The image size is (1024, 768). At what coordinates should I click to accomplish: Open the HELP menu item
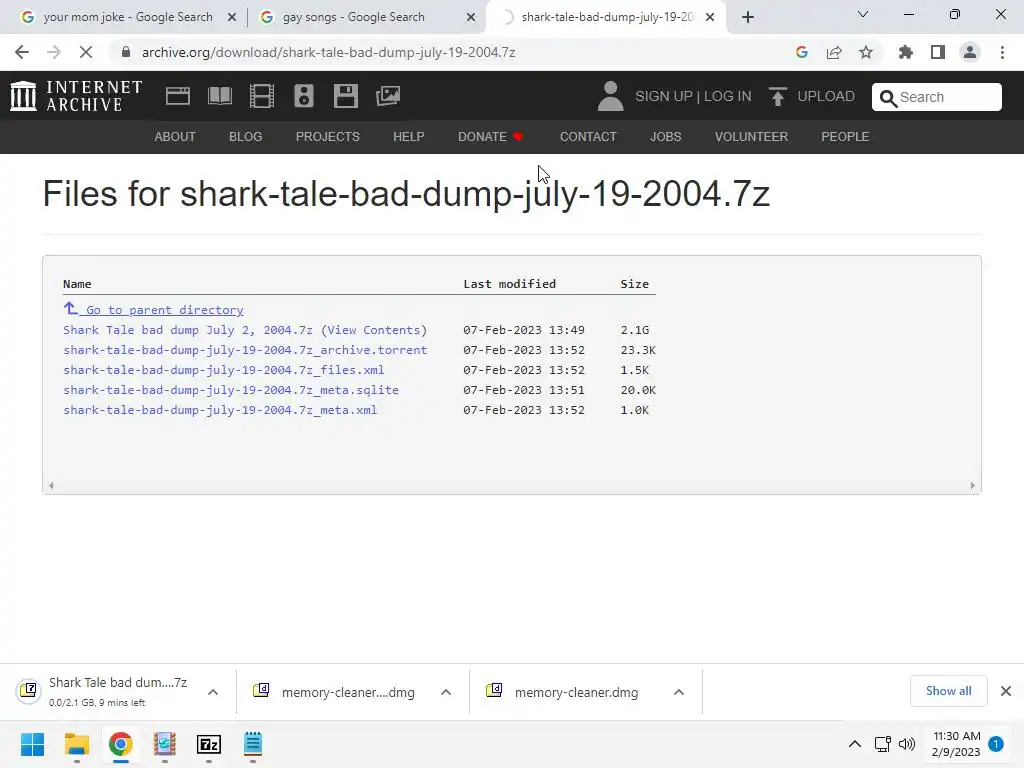coord(409,136)
